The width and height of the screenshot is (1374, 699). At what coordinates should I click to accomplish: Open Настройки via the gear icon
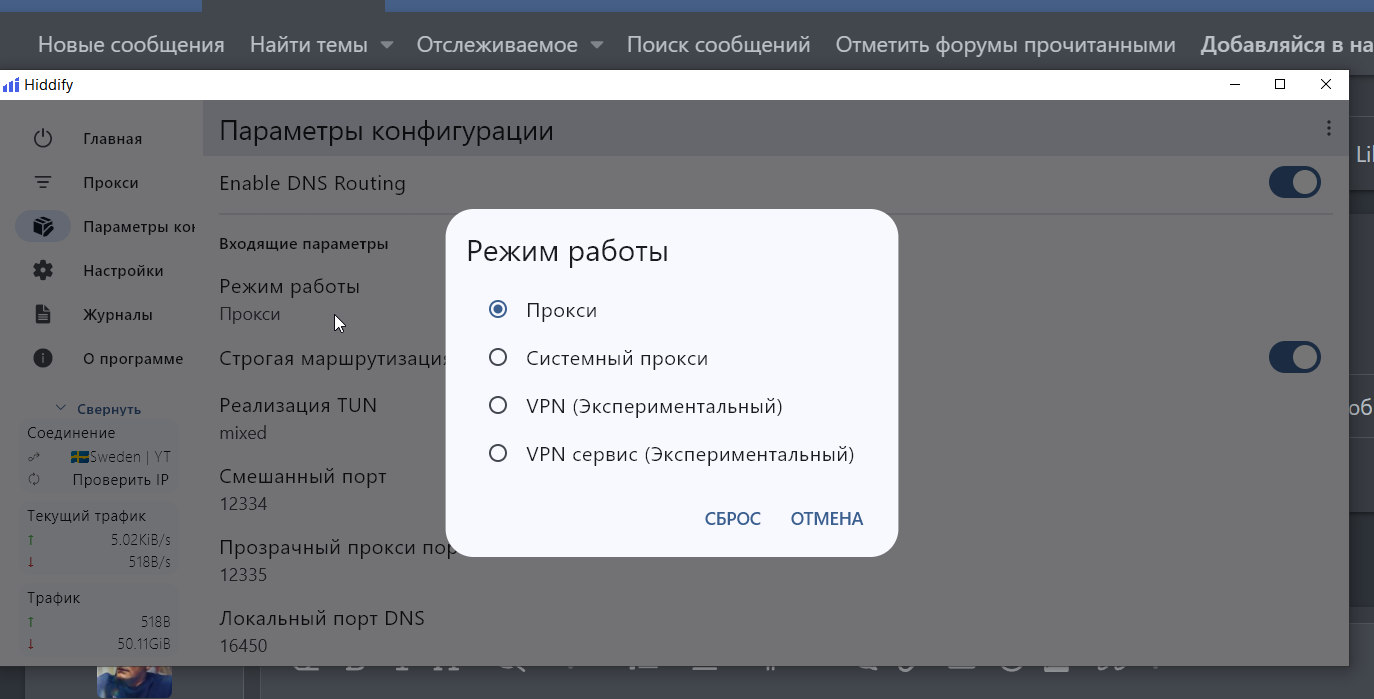pos(42,271)
